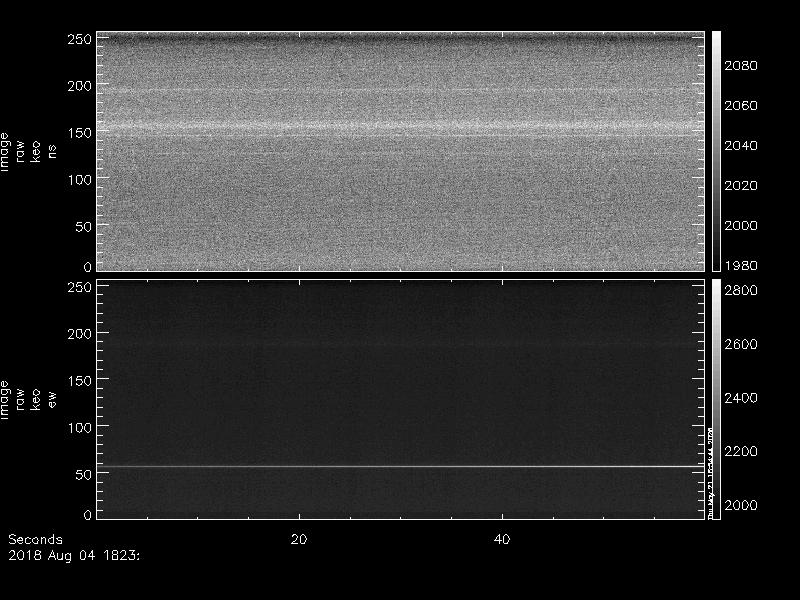Click the '2060' top colorbar label
This screenshot has width=800, height=600.
741,106
